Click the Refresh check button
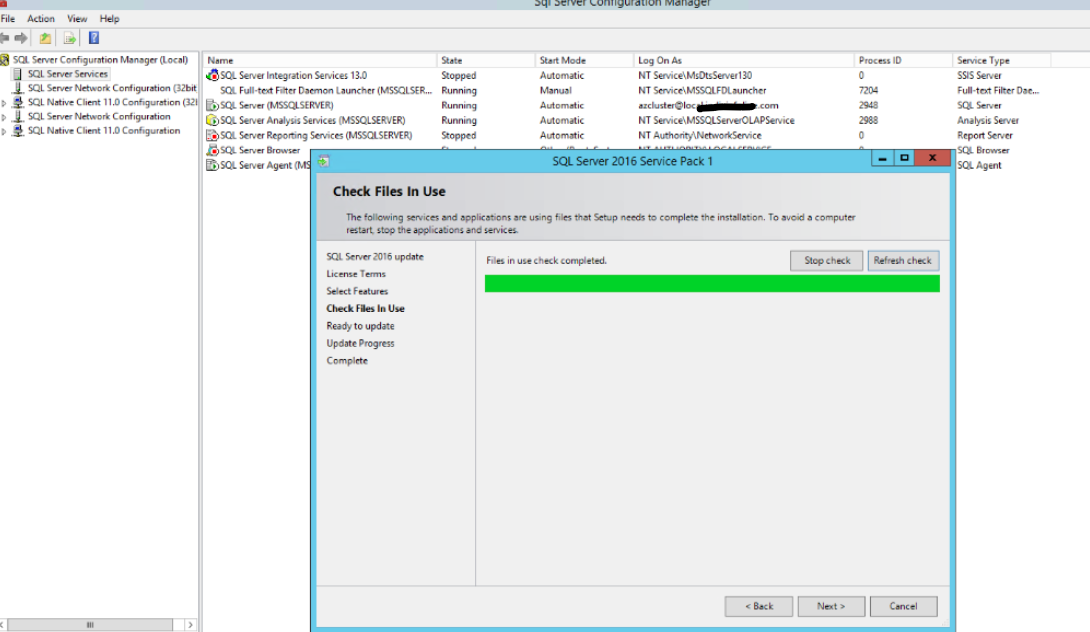Screen dimensions: 1090x632 (903, 261)
